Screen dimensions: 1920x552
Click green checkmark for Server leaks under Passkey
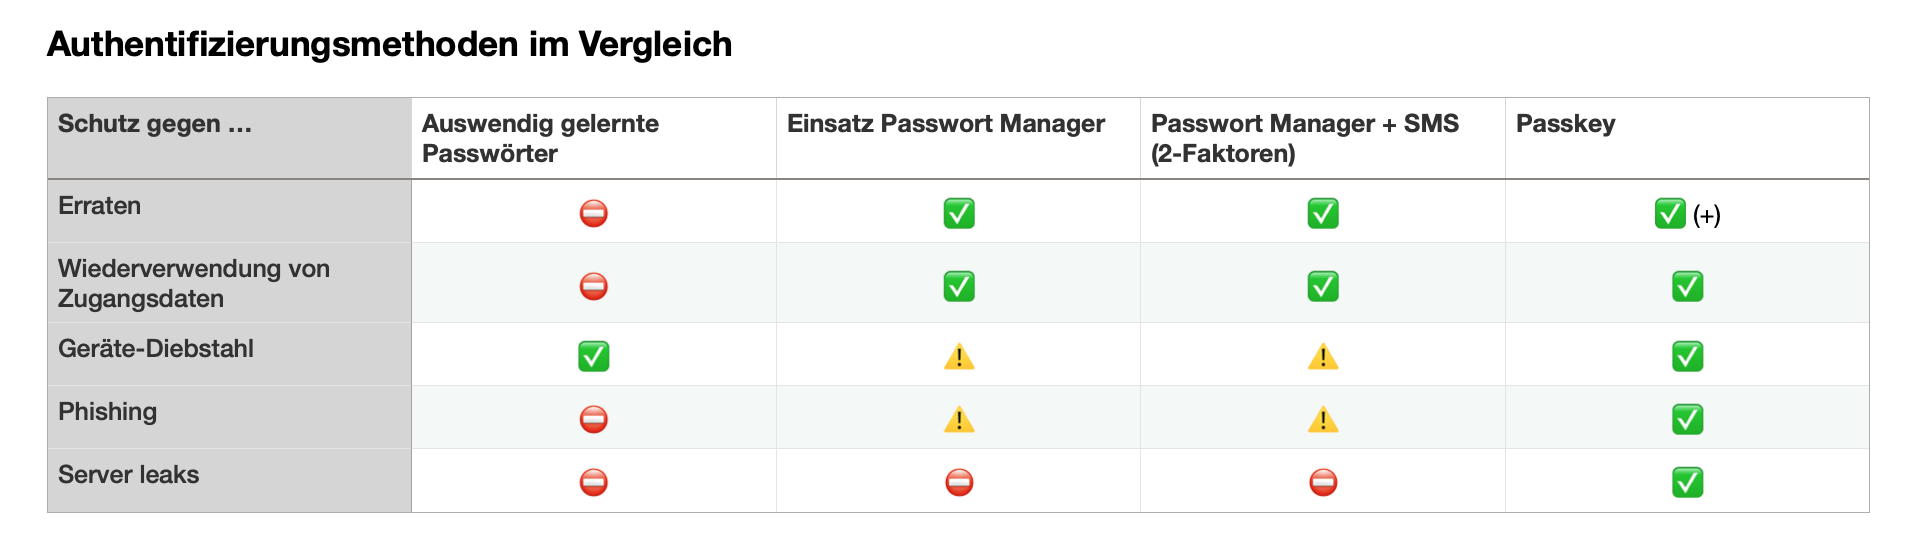[x=1688, y=482]
